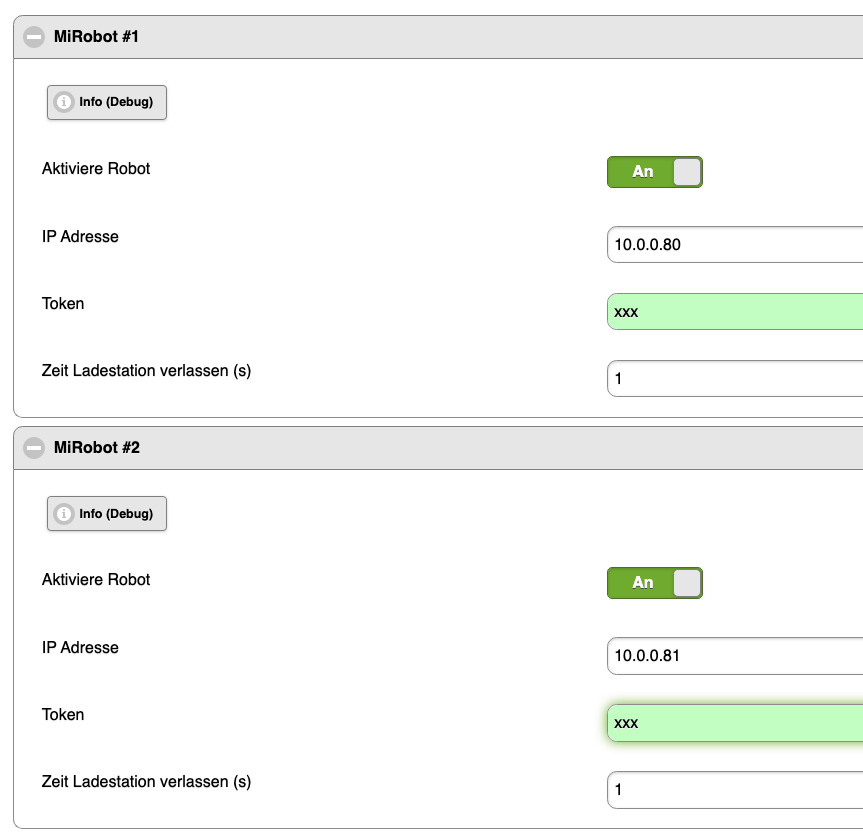Collapse the MiRobot #2 section
Viewport: 863px width, 834px height.
(34, 448)
